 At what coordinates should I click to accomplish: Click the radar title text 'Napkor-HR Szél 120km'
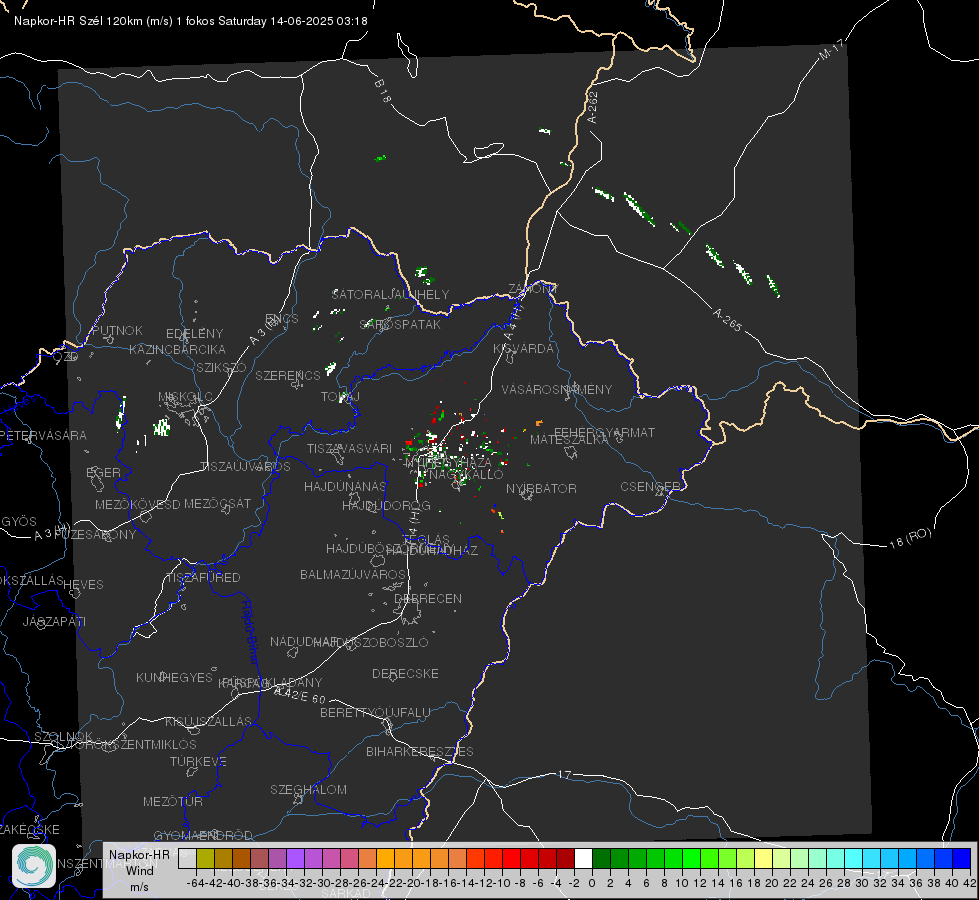pos(79,21)
